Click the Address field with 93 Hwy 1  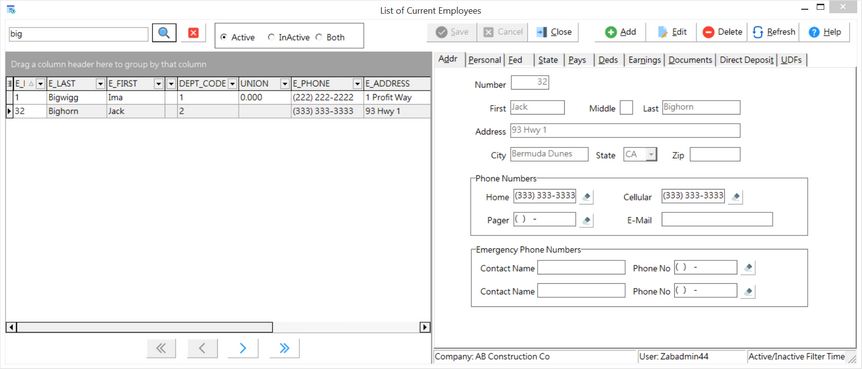(625, 130)
